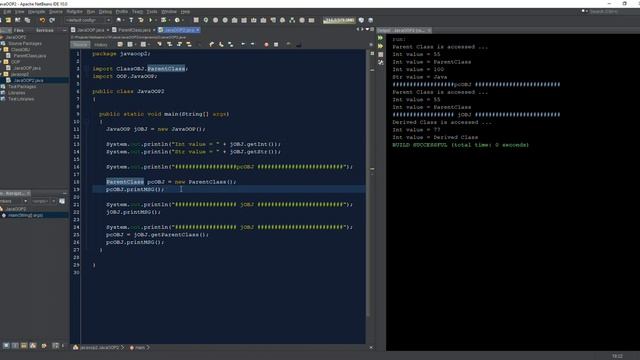Switch to the JavaOOP.java editor tab
The image size is (640, 360).
click(x=90, y=30)
